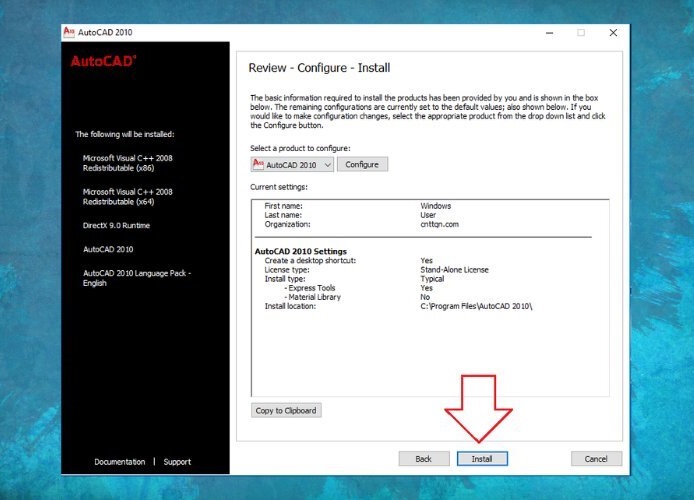Click the '- Material Library' setting line

312,297
